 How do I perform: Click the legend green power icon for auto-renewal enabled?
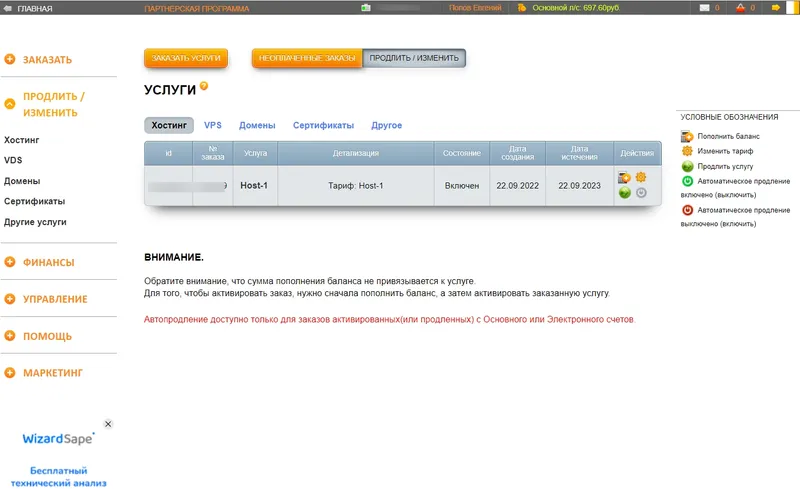(687, 181)
